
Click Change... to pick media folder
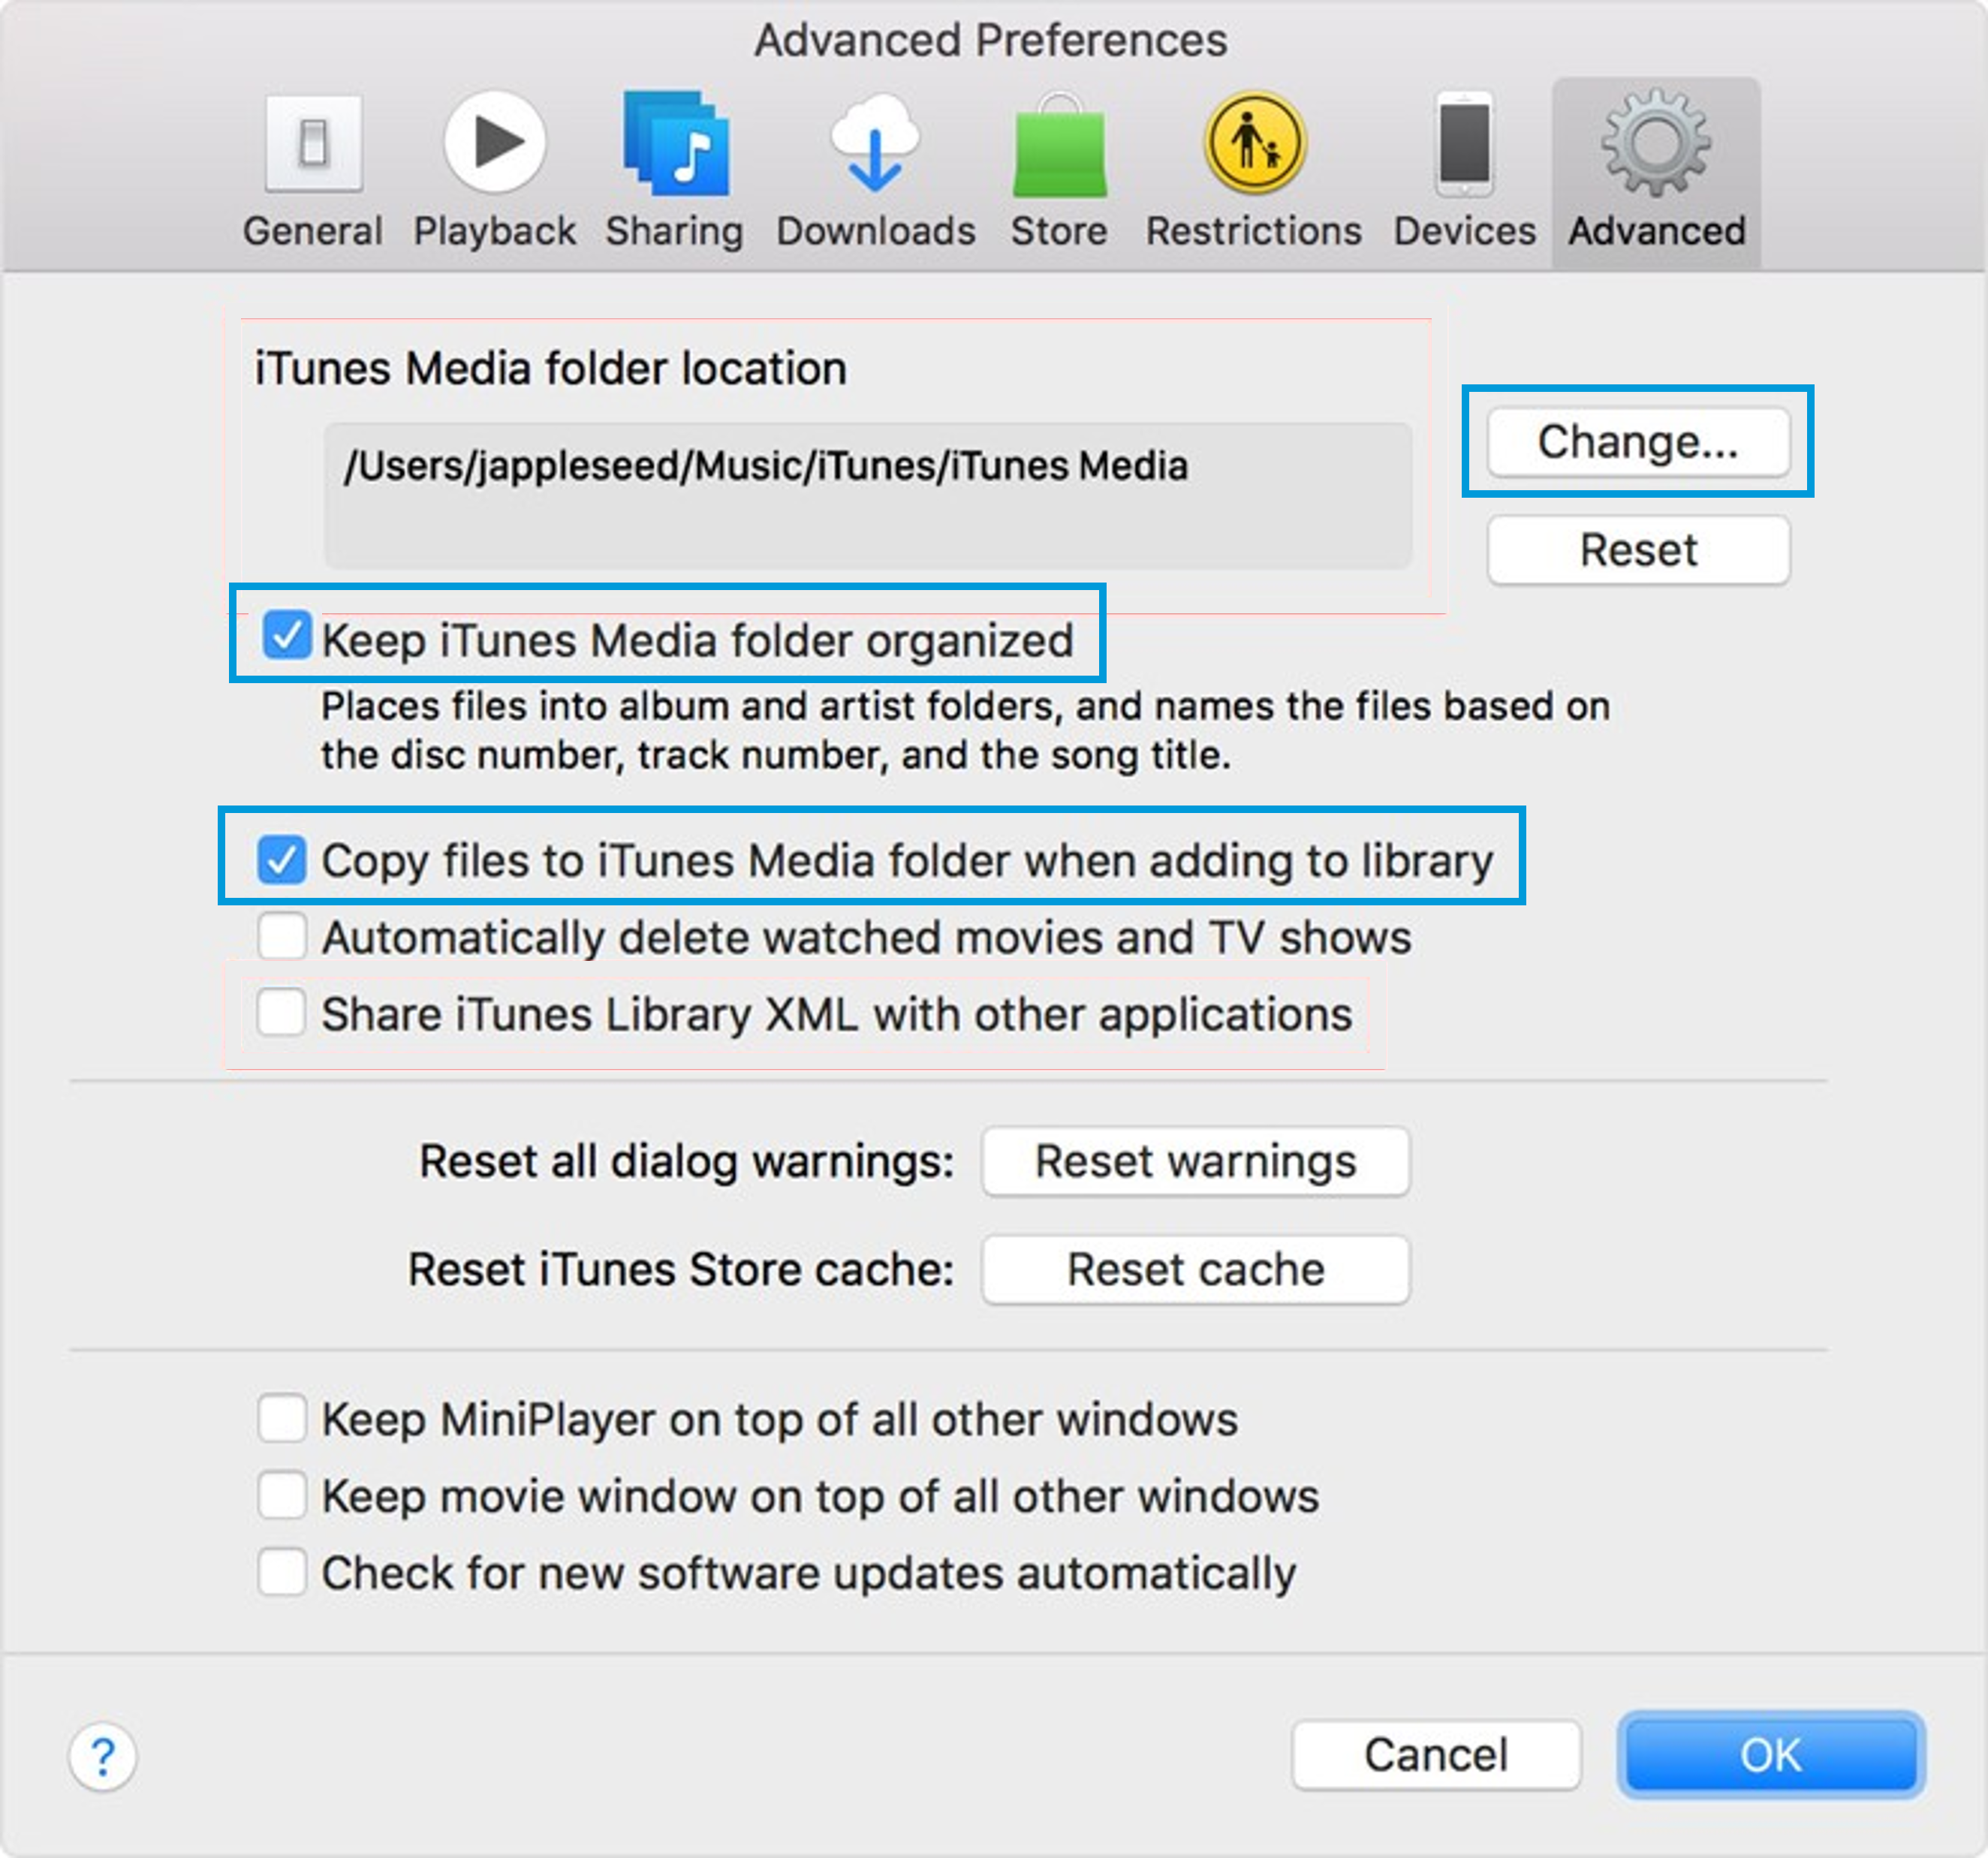click(1637, 441)
